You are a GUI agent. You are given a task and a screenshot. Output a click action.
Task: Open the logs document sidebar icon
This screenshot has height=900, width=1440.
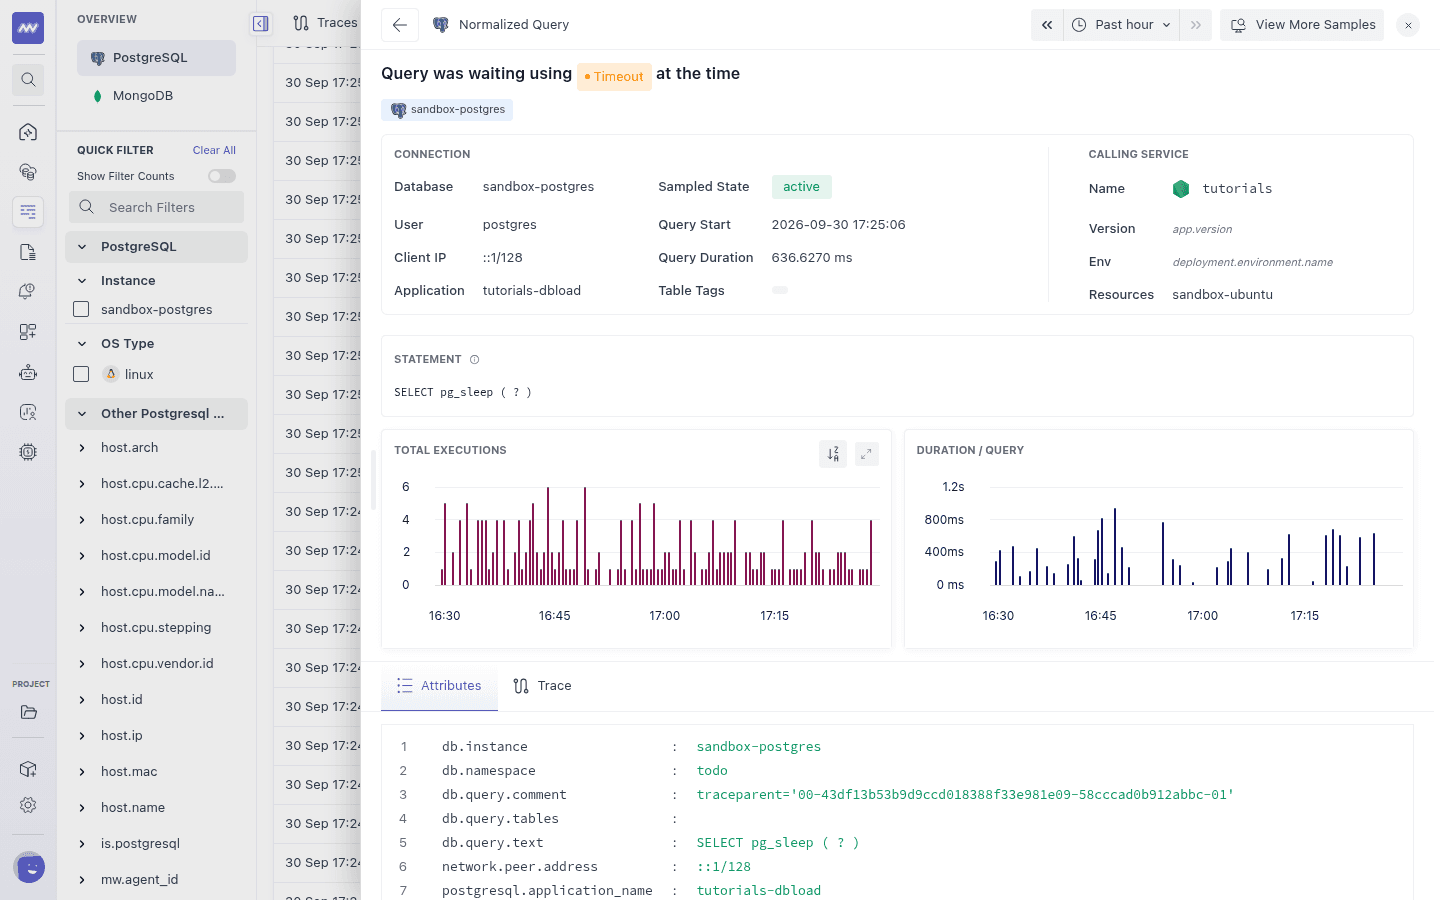pyautogui.click(x=28, y=252)
